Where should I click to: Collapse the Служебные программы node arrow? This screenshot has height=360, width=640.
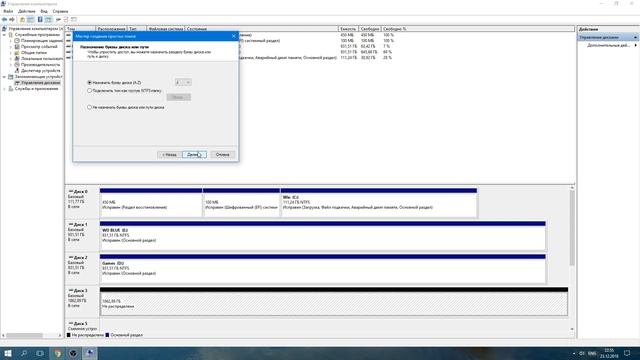pos(4,35)
